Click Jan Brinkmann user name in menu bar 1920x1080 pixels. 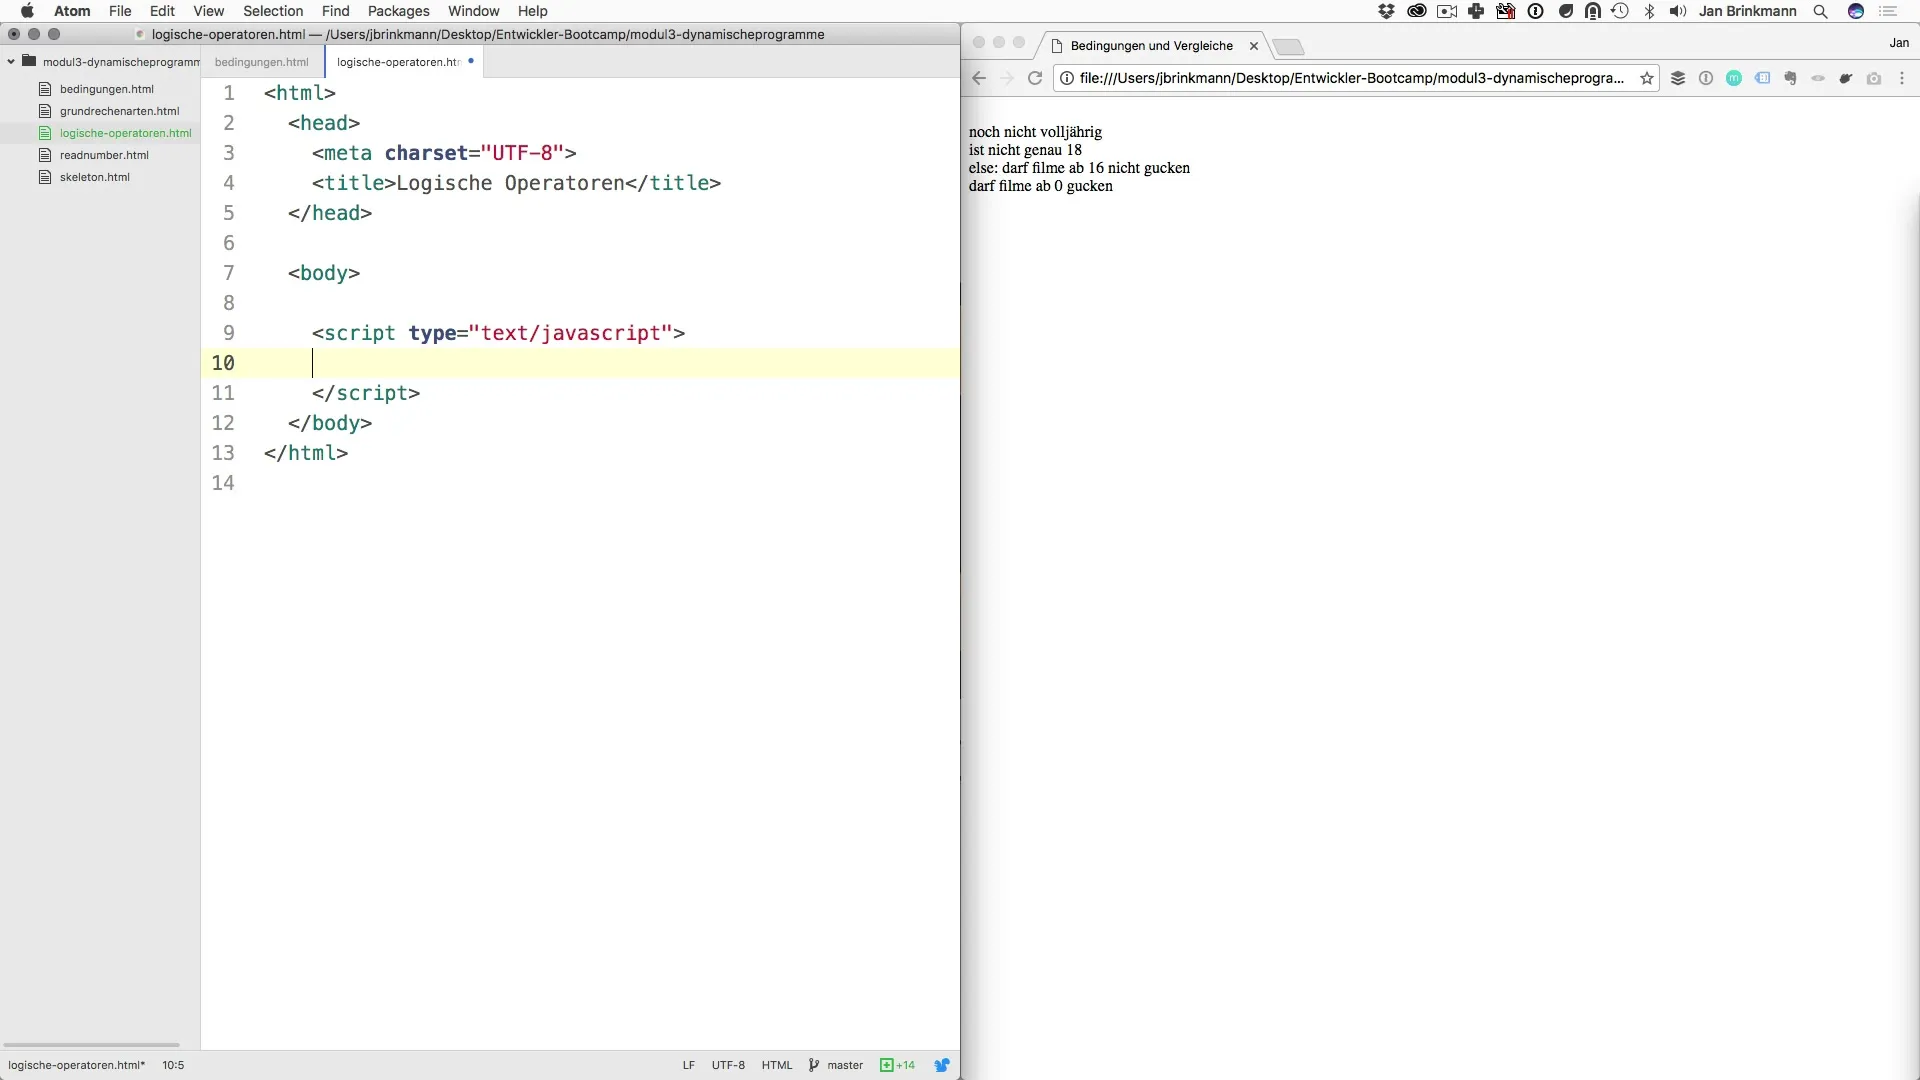pyautogui.click(x=1747, y=11)
